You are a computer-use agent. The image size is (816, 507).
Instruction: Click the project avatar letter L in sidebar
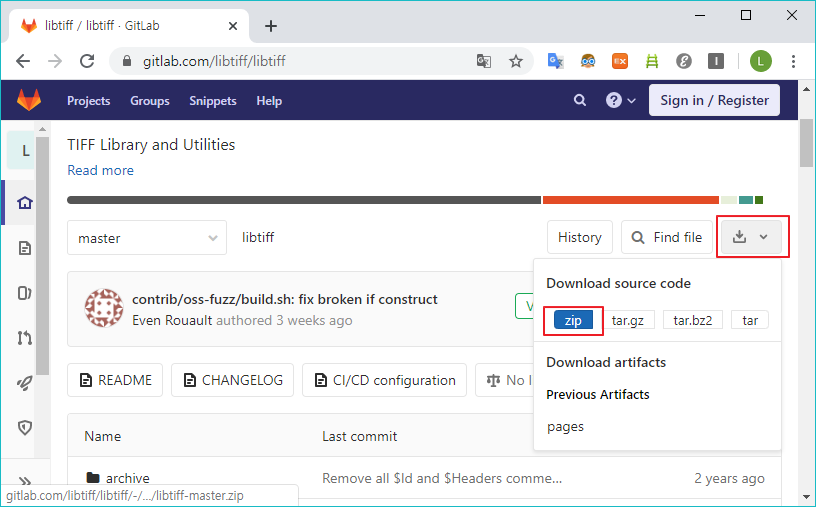(x=21, y=151)
